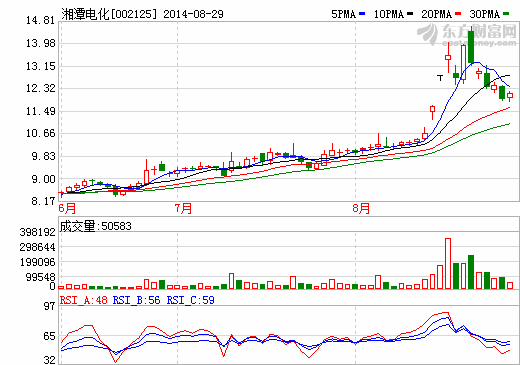Click the 成交量:50583 volume heading
Image resolution: width=520 pixels, height=365 pixels.
[x=96, y=226]
